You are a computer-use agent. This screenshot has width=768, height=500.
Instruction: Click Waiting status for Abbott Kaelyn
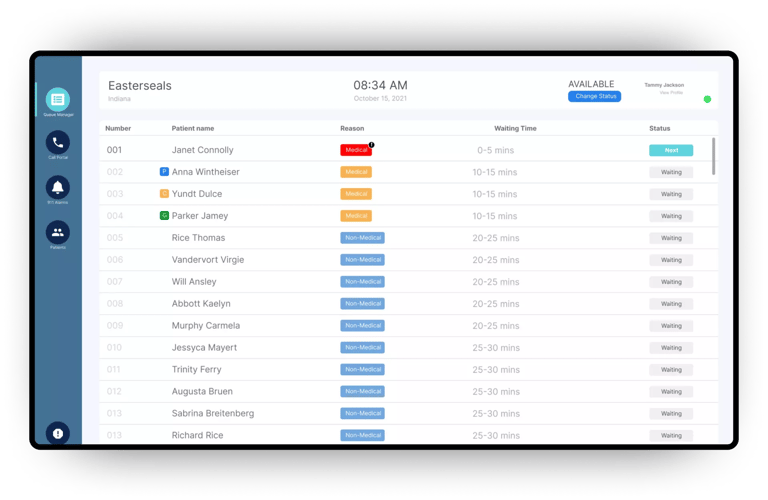pyautogui.click(x=671, y=304)
